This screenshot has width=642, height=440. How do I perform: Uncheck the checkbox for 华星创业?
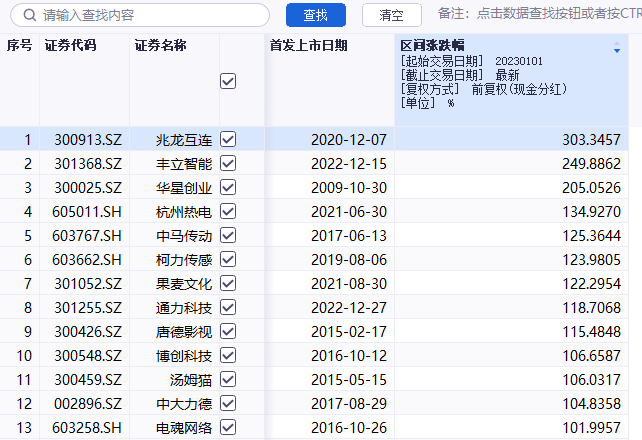point(228,187)
